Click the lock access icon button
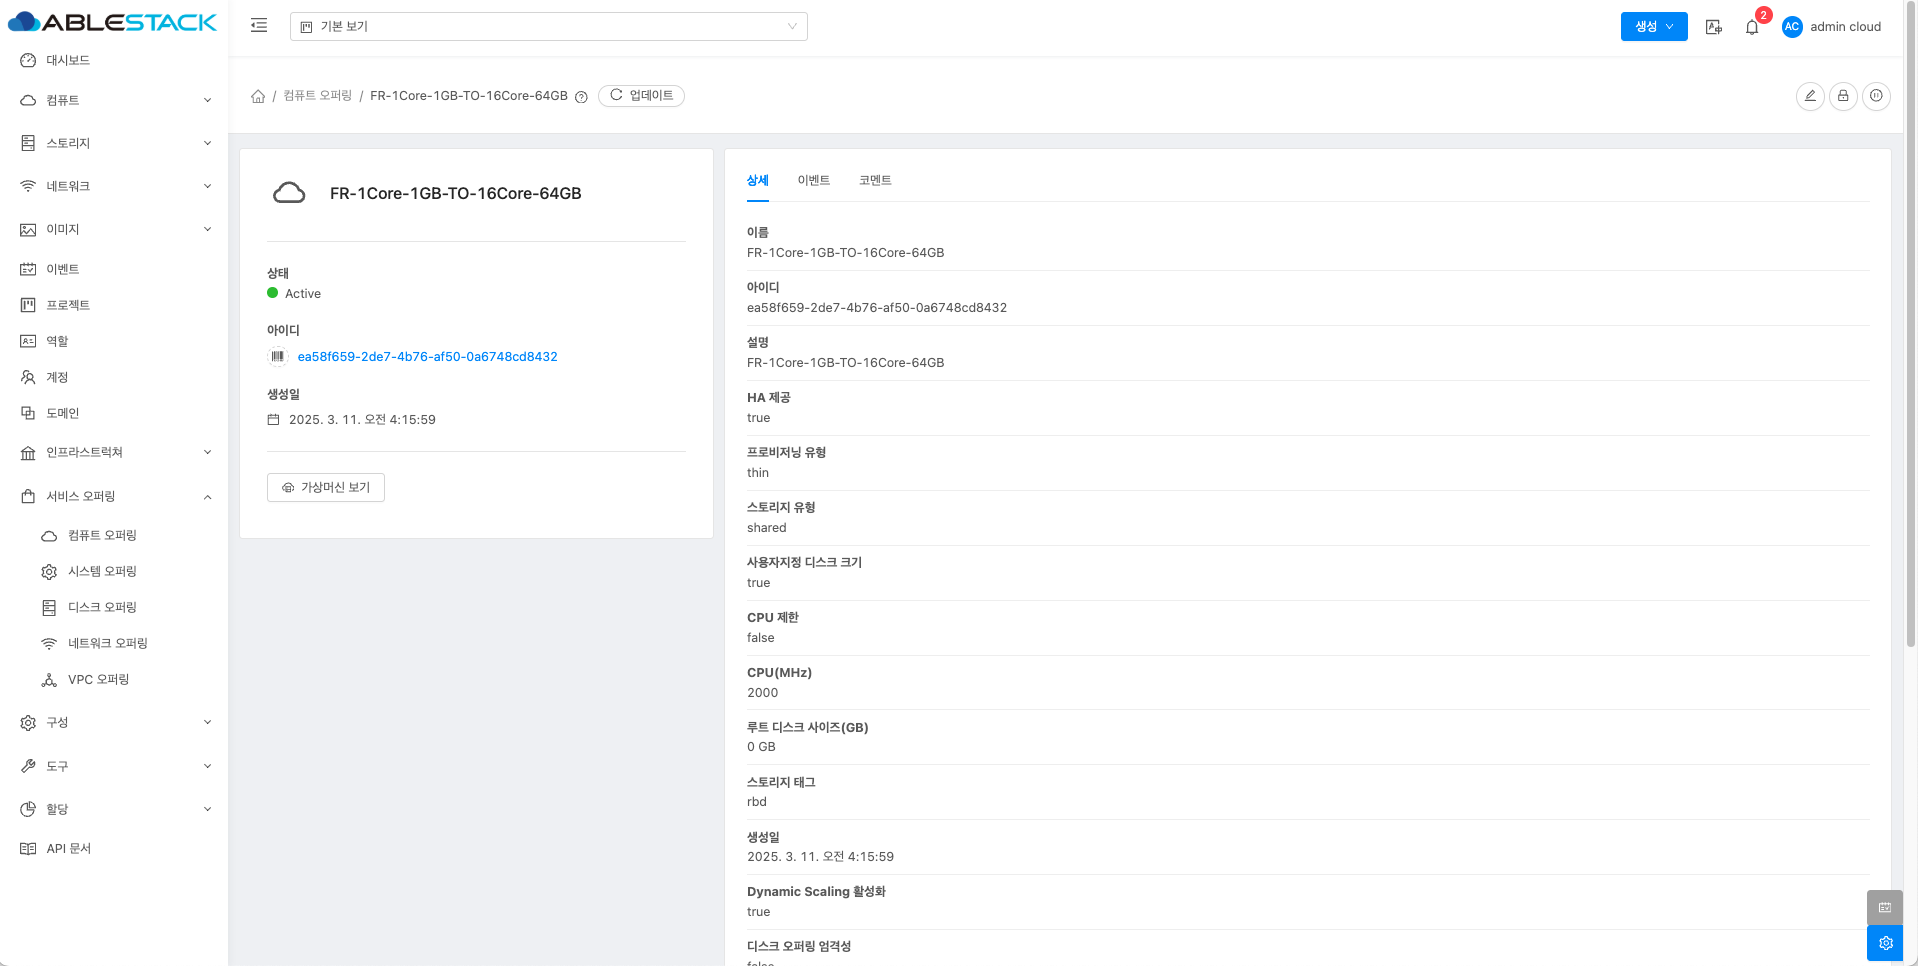The height and width of the screenshot is (966, 1918). (x=1843, y=96)
